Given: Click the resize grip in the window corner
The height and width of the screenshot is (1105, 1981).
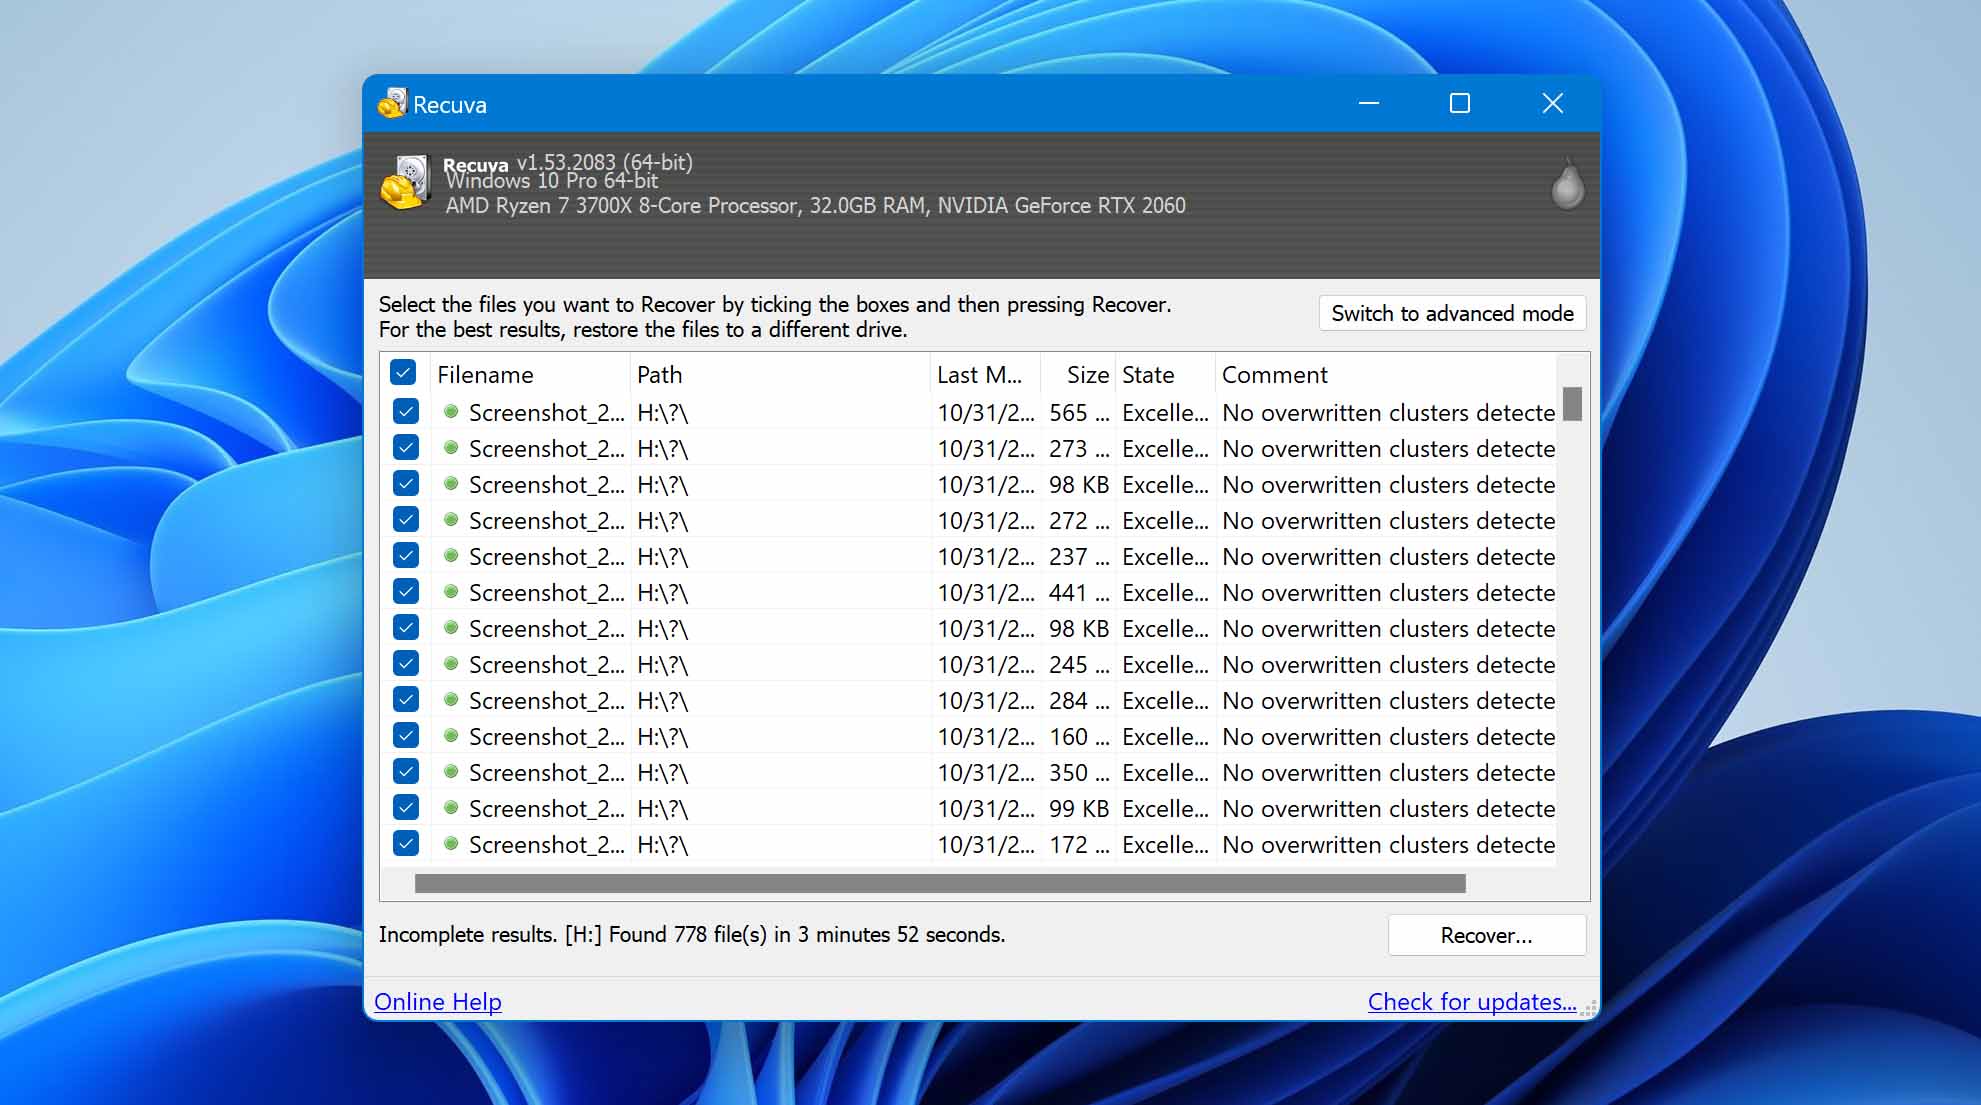Looking at the screenshot, I should tap(1588, 1009).
